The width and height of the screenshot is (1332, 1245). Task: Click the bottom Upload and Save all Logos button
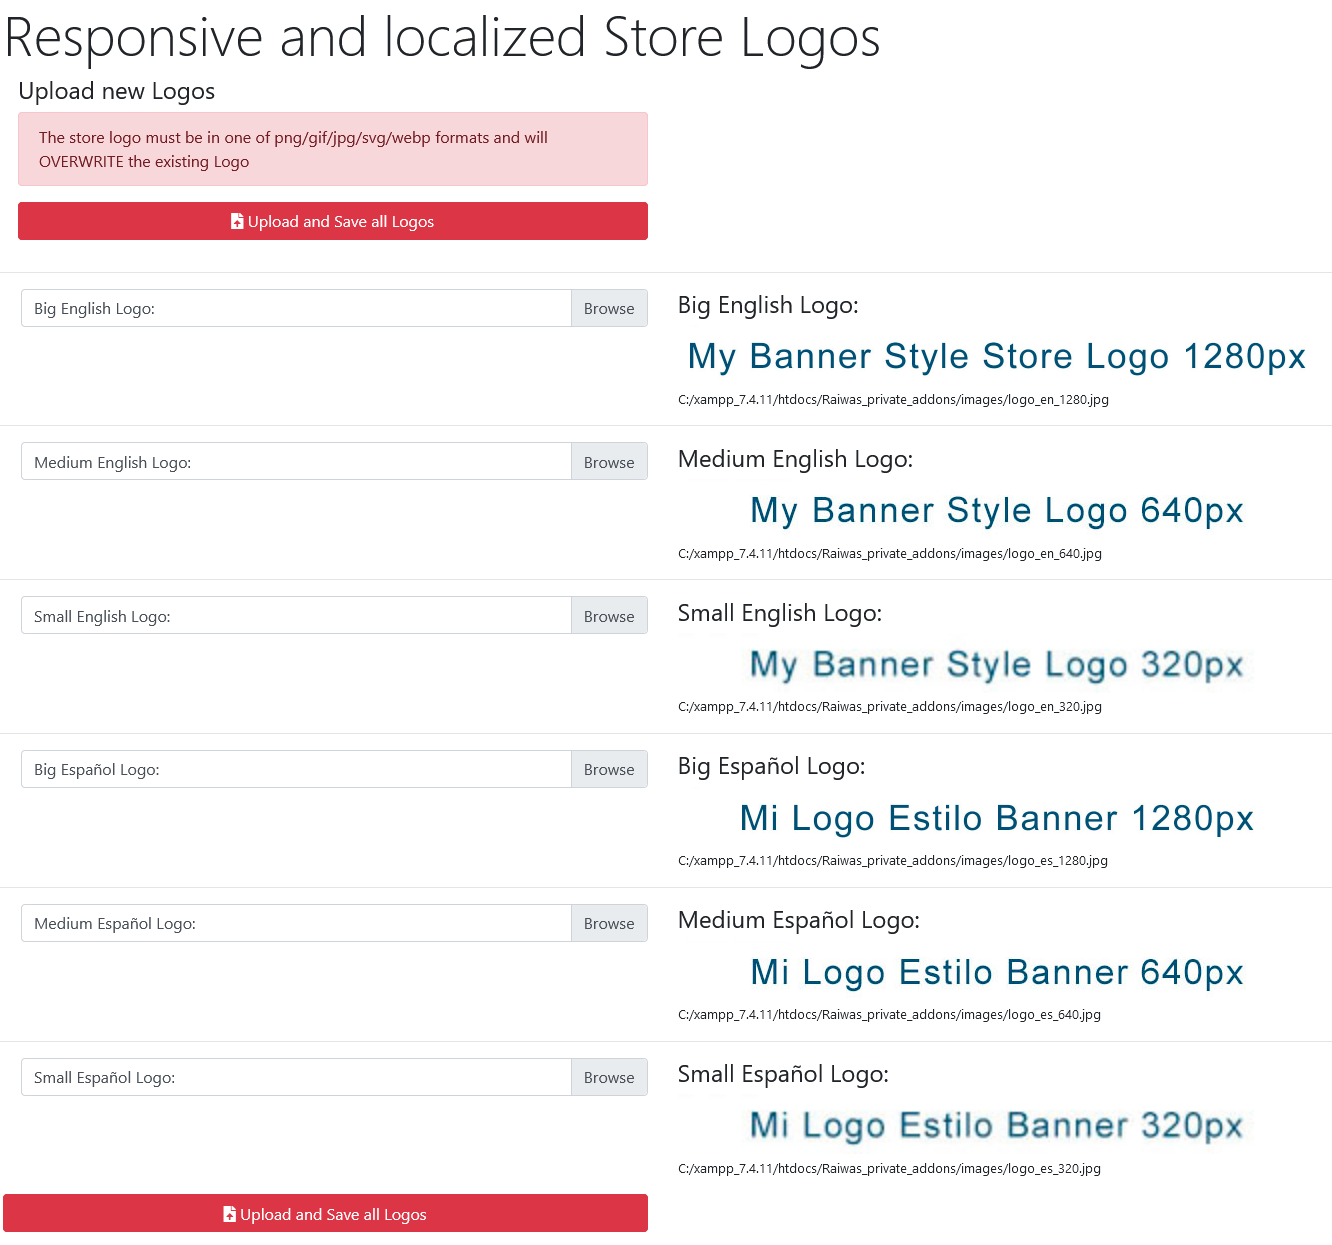pyautogui.click(x=325, y=1214)
